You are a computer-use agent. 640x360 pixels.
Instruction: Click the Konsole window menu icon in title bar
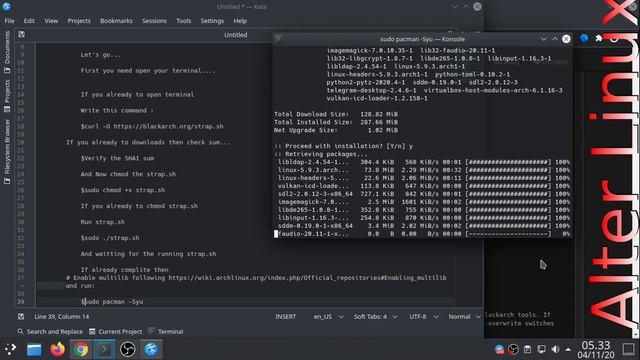click(x=279, y=39)
